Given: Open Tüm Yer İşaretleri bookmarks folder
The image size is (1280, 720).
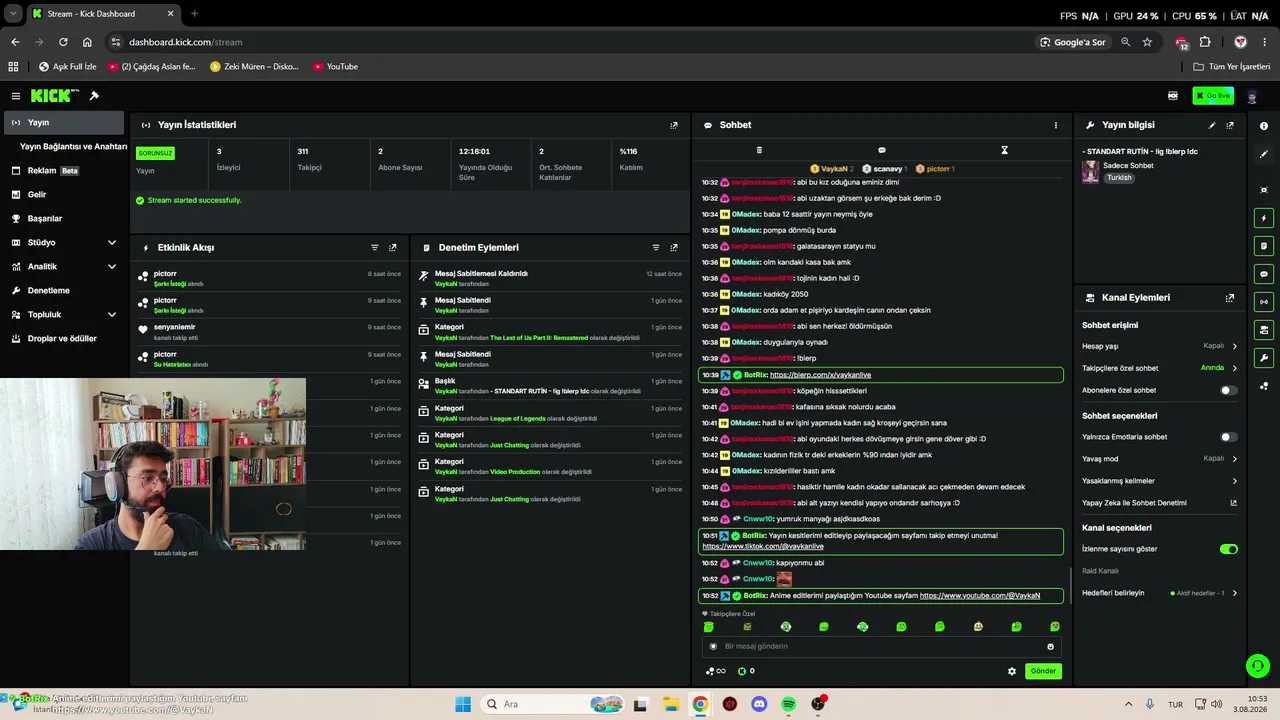Looking at the screenshot, I should pyautogui.click(x=1231, y=67).
